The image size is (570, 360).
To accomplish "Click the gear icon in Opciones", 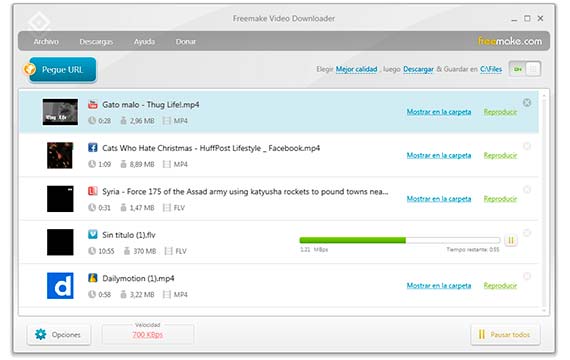I will (41, 334).
